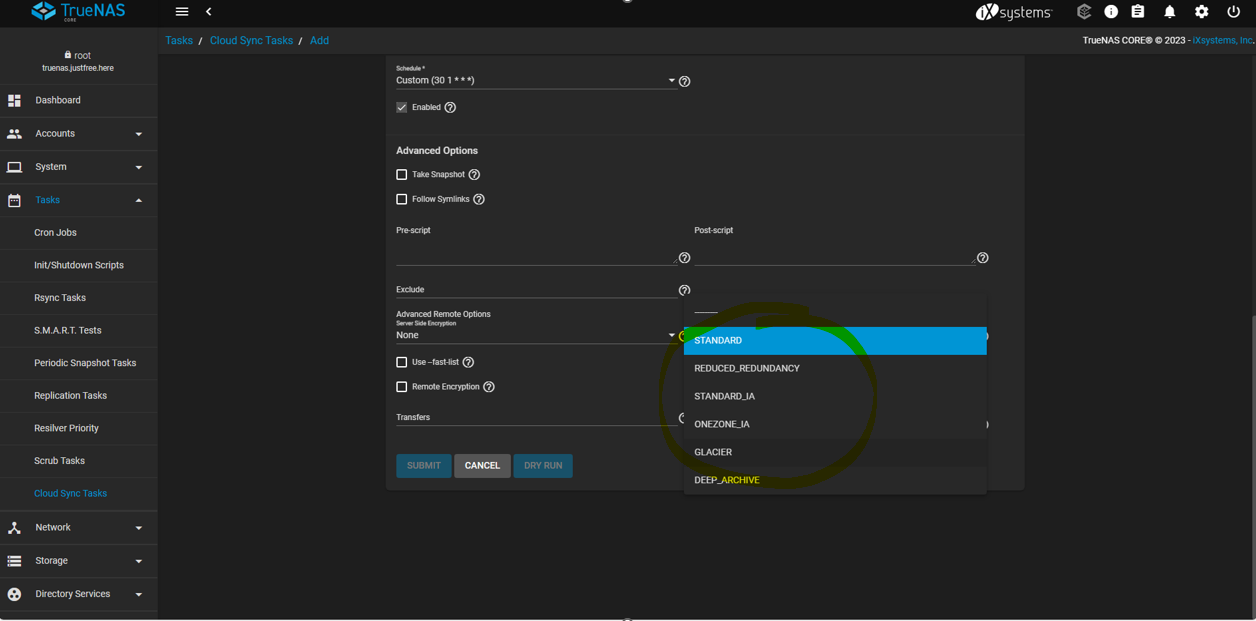Click the Power icon
Viewport: 1256px width, 621px height.
(x=1233, y=12)
